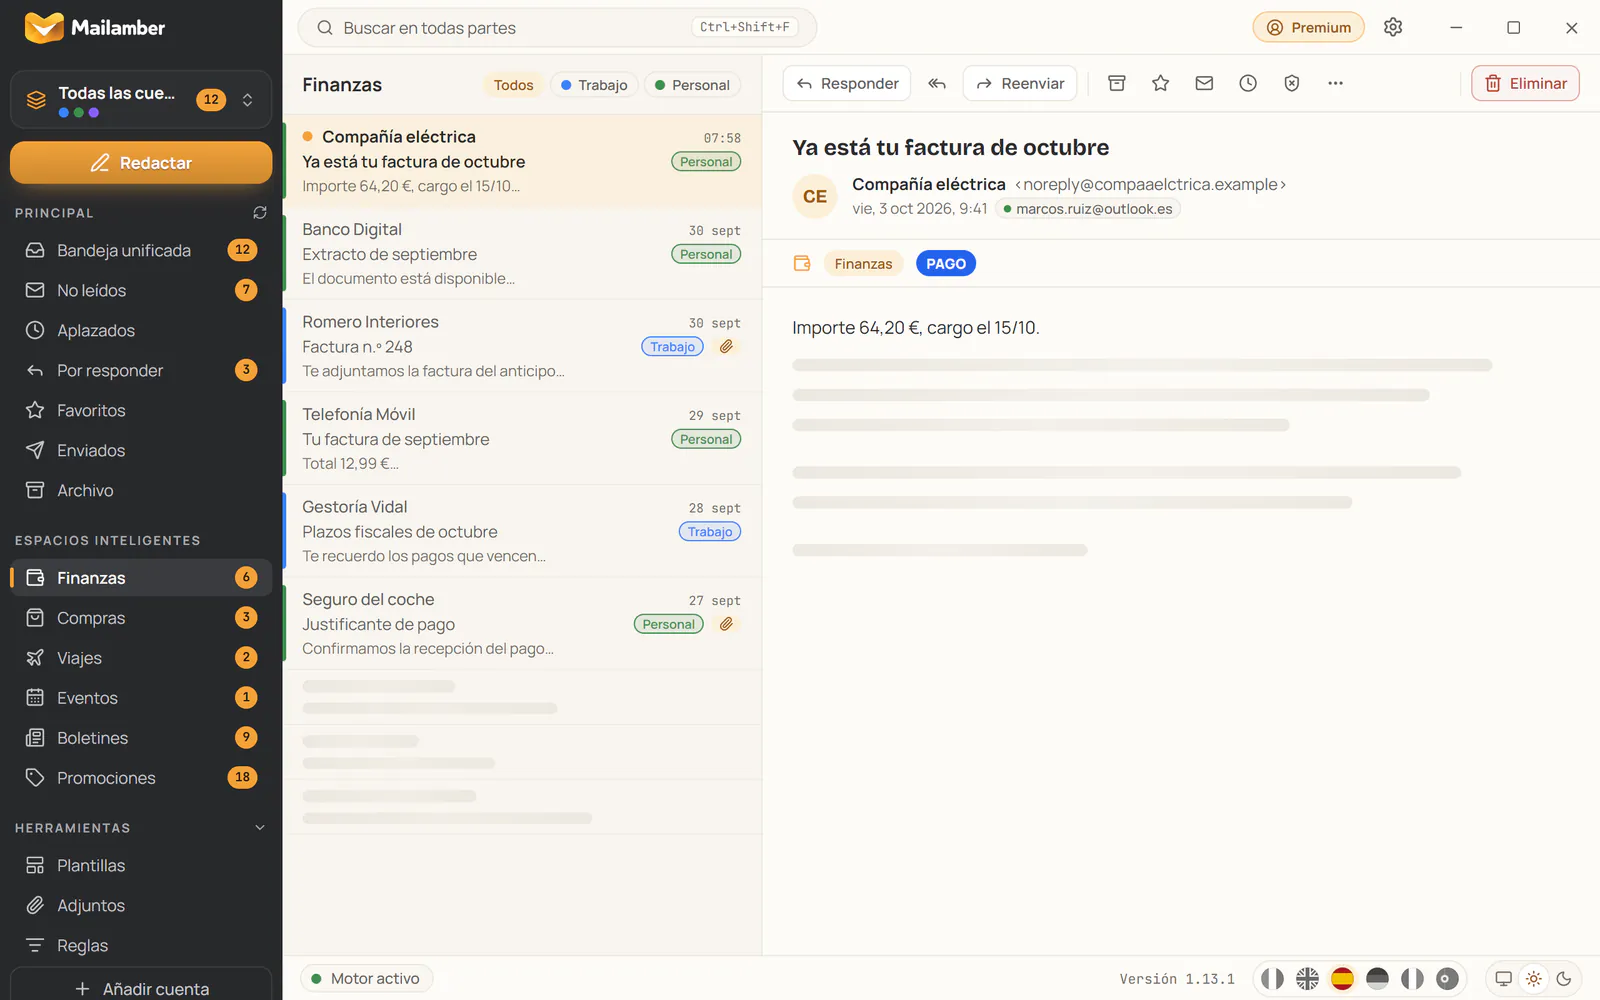Viewport: 1600px width, 1000px height.
Task: Open Reglas in the sidebar
Action: coord(140,945)
